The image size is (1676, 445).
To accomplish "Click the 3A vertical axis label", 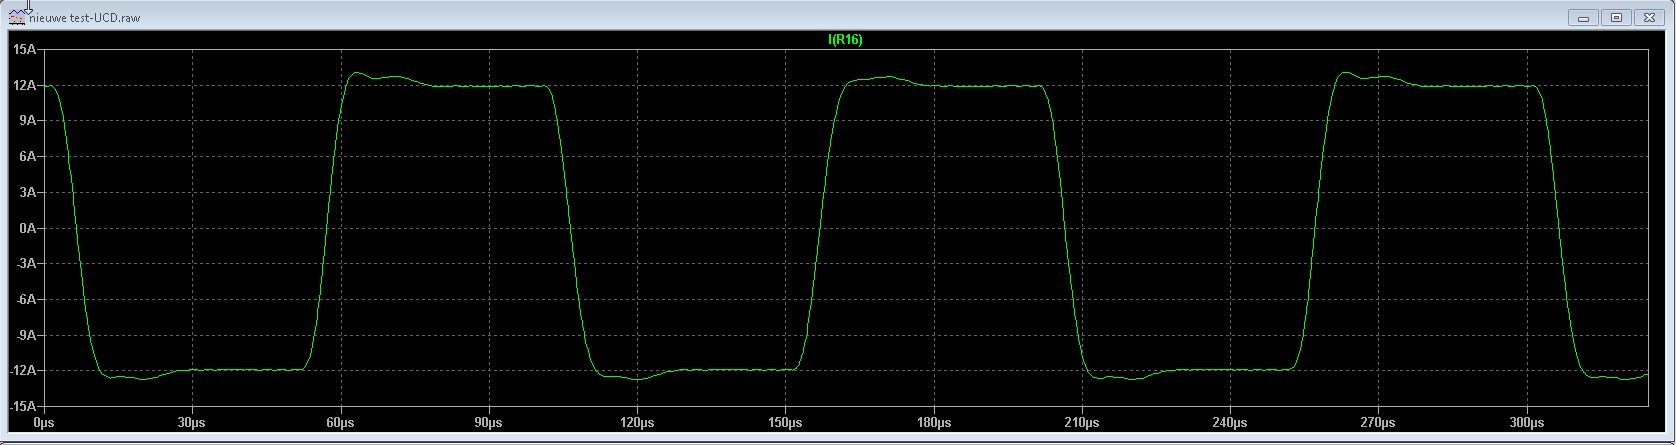I will [x=28, y=192].
